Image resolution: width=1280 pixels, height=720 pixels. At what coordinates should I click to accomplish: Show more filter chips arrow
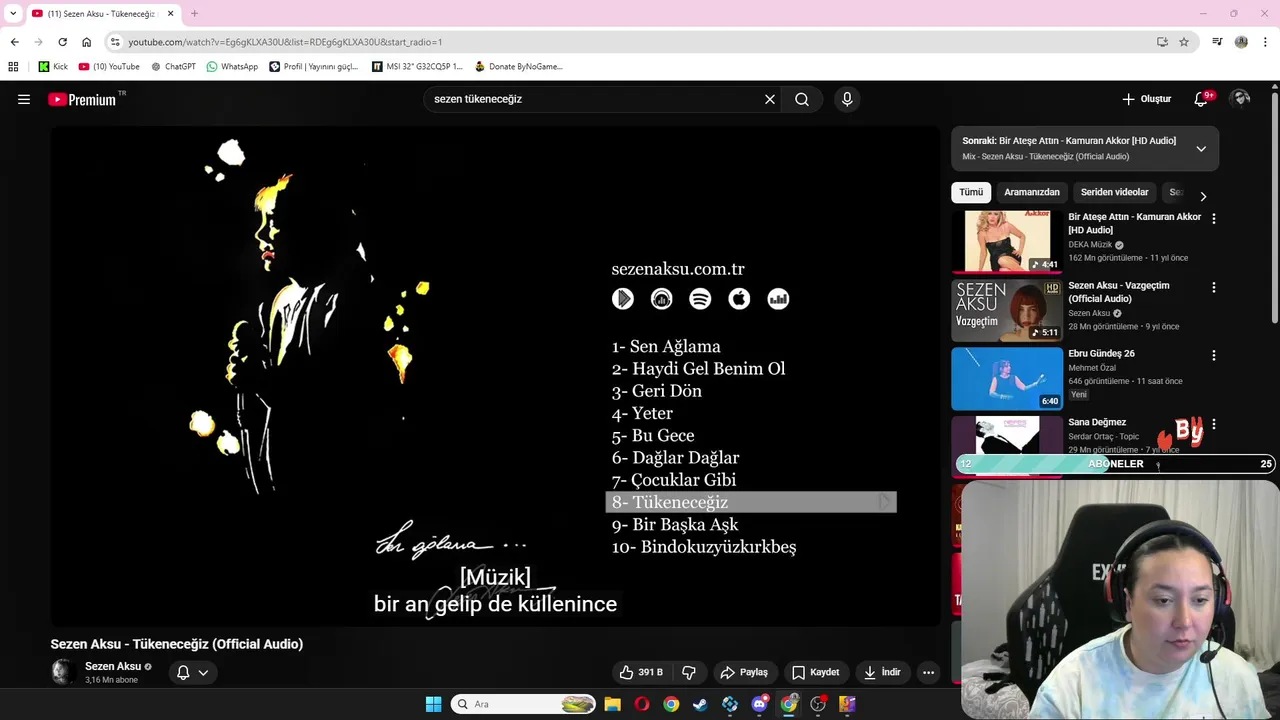pyautogui.click(x=1203, y=196)
